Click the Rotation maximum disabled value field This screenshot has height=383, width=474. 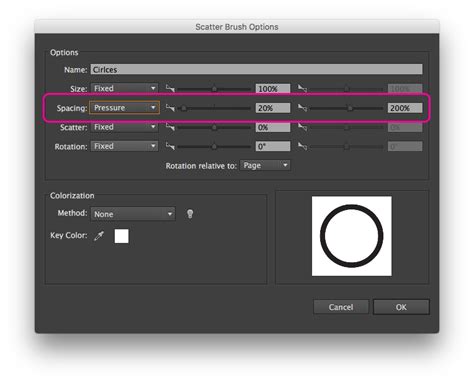click(x=405, y=146)
